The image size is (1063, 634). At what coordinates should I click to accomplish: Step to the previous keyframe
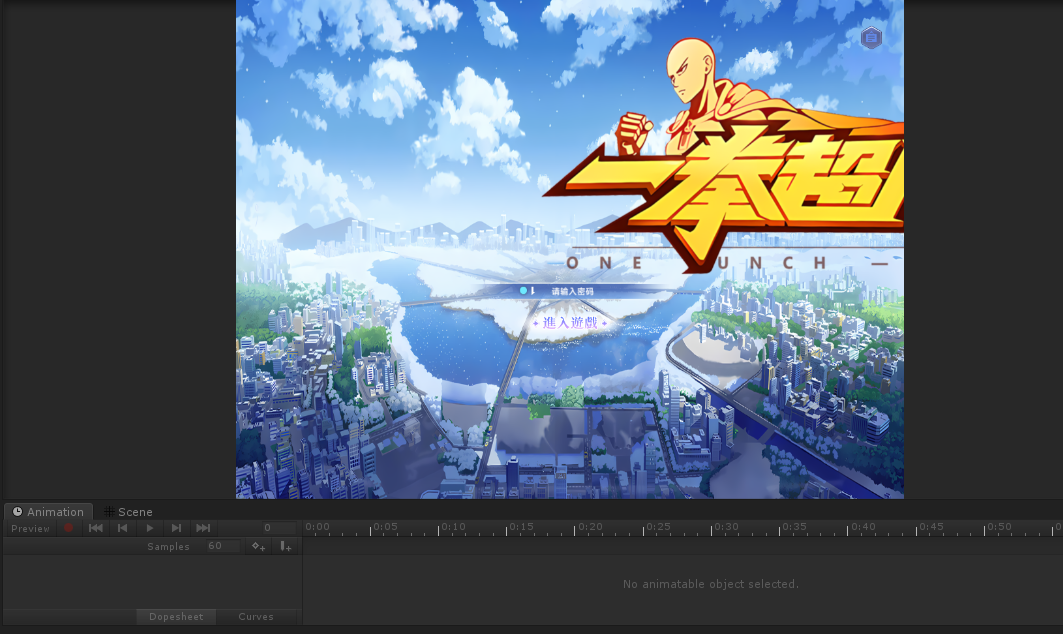[123, 528]
